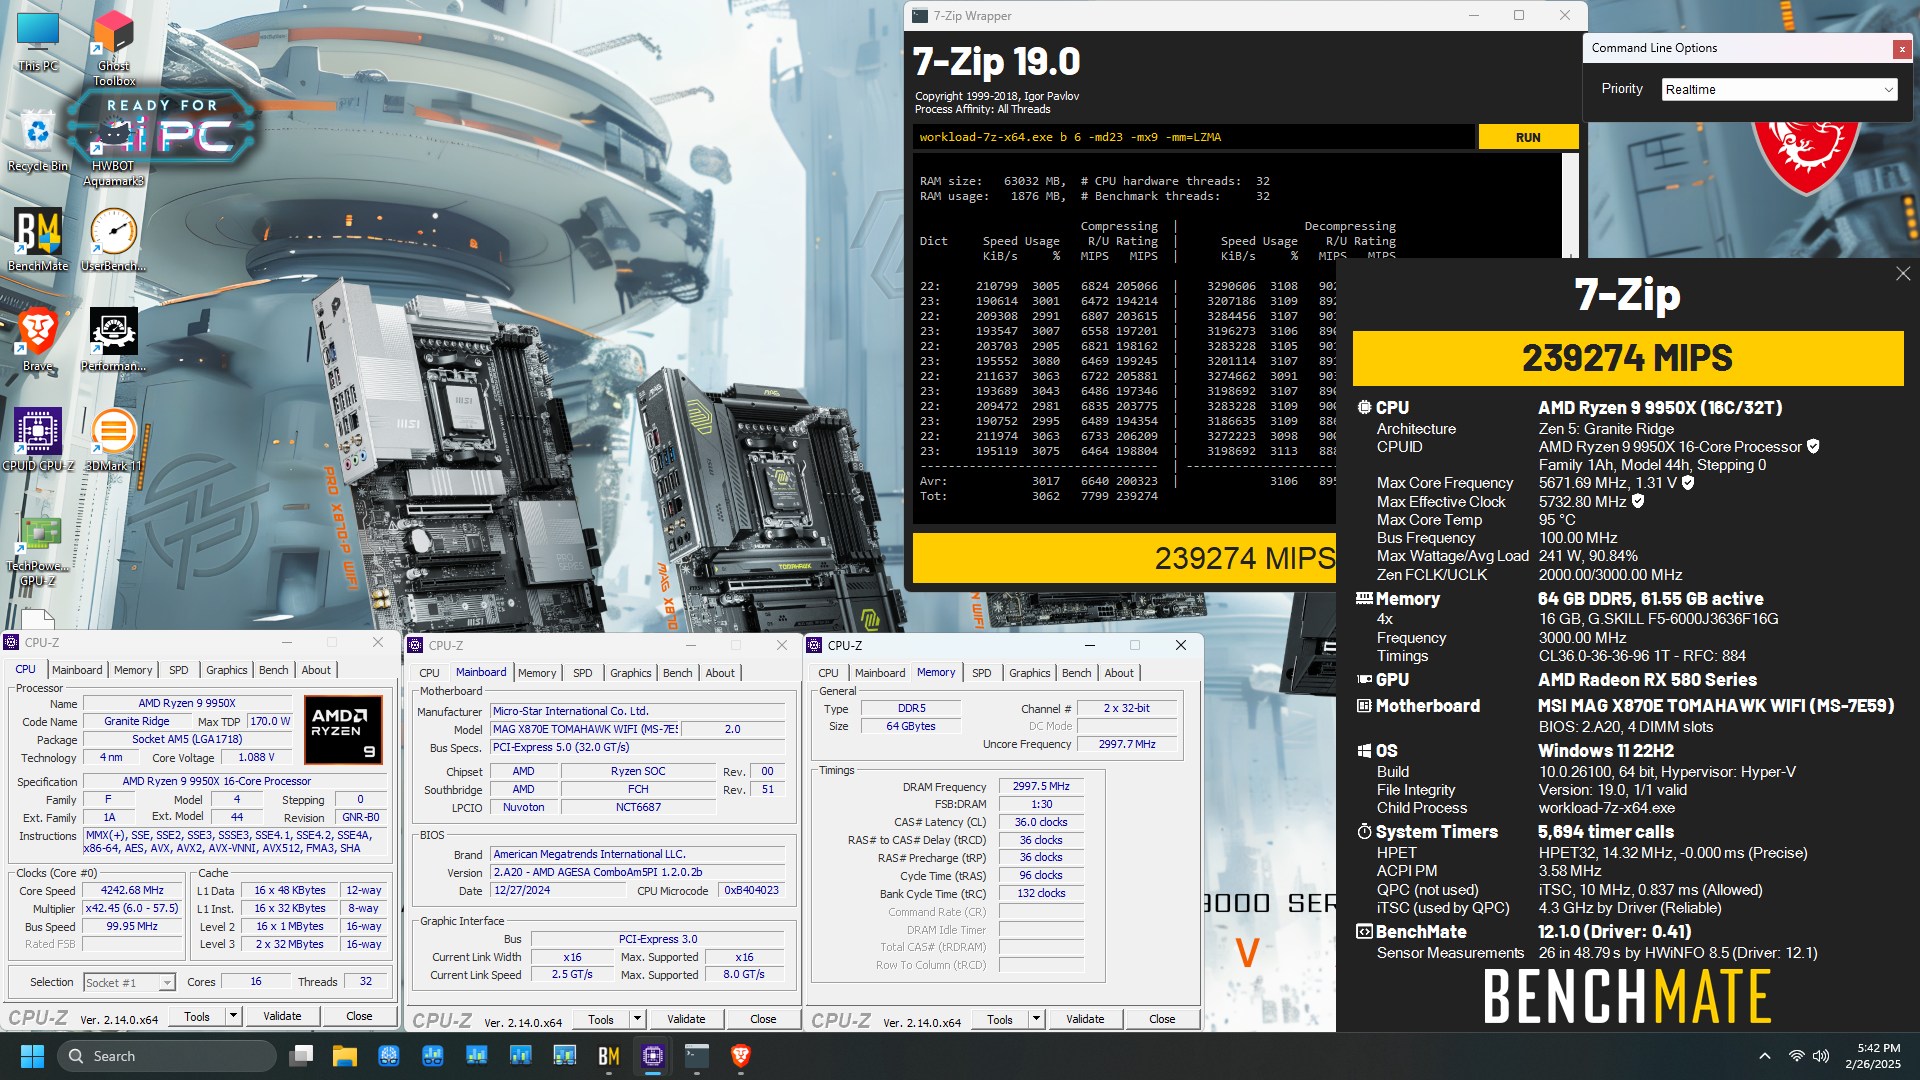The width and height of the screenshot is (1920, 1080).
Task: Switch to CPU-Z on the taskbar
Action: [653, 1056]
